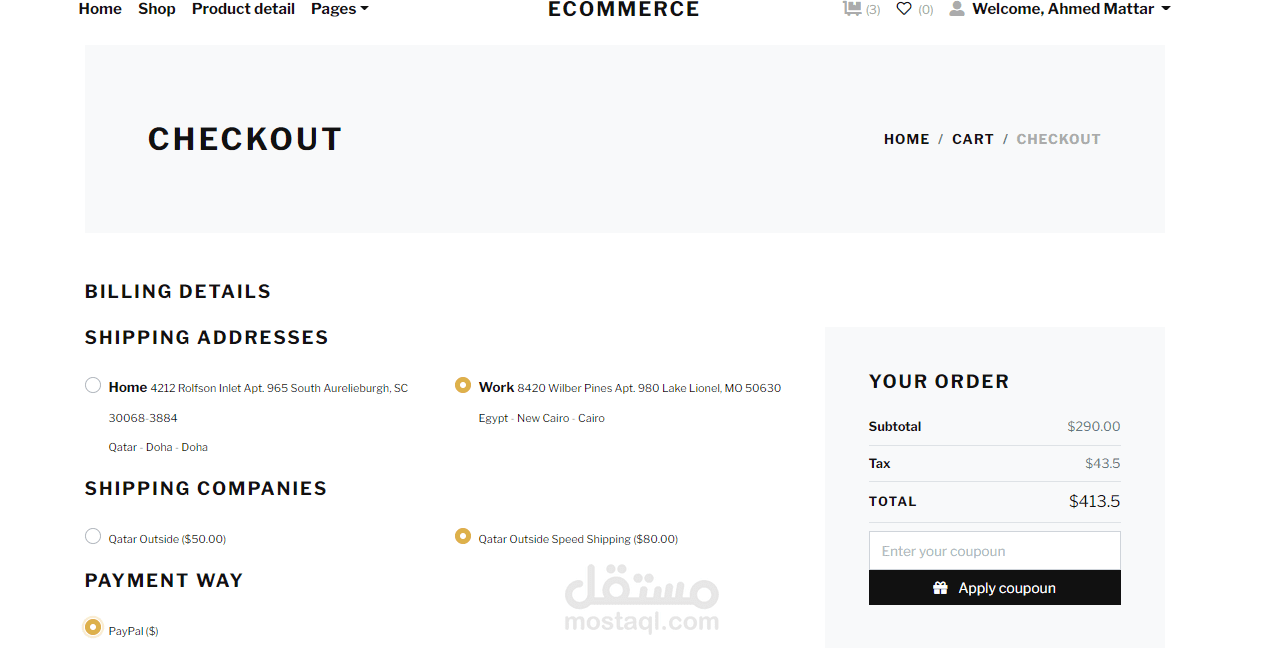This screenshot has width=1285, height=648.
Task: Open Product detail nav item
Action: pyautogui.click(x=243, y=9)
